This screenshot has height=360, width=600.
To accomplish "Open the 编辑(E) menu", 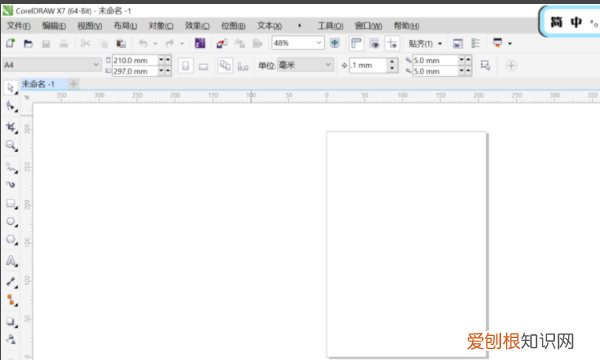I will pos(54,26).
